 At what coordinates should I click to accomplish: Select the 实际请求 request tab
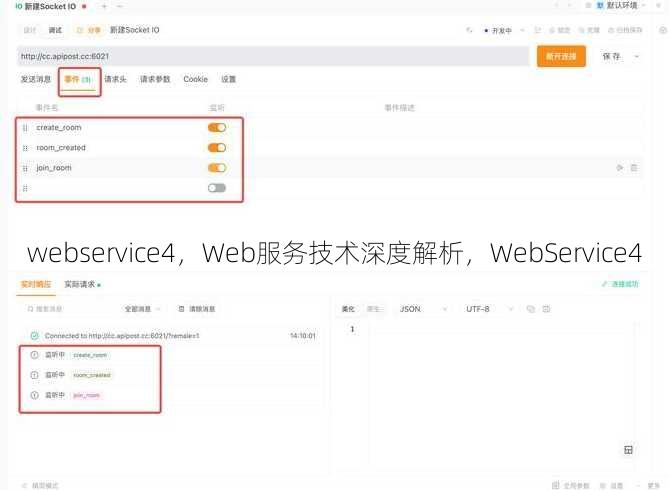80,284
